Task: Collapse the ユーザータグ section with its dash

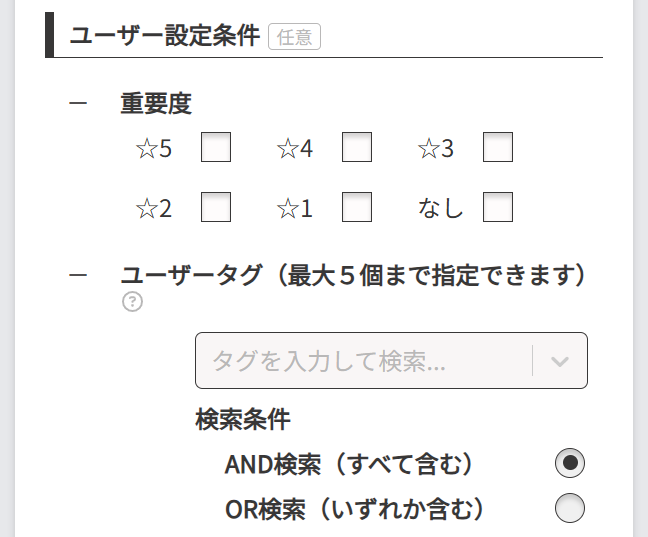Action: point(78,274)
